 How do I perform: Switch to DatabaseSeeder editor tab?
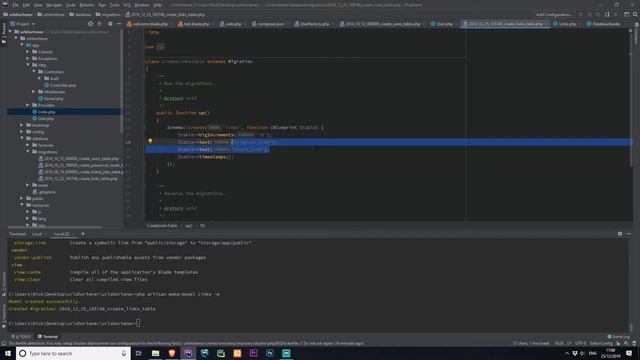pos(604,24)
